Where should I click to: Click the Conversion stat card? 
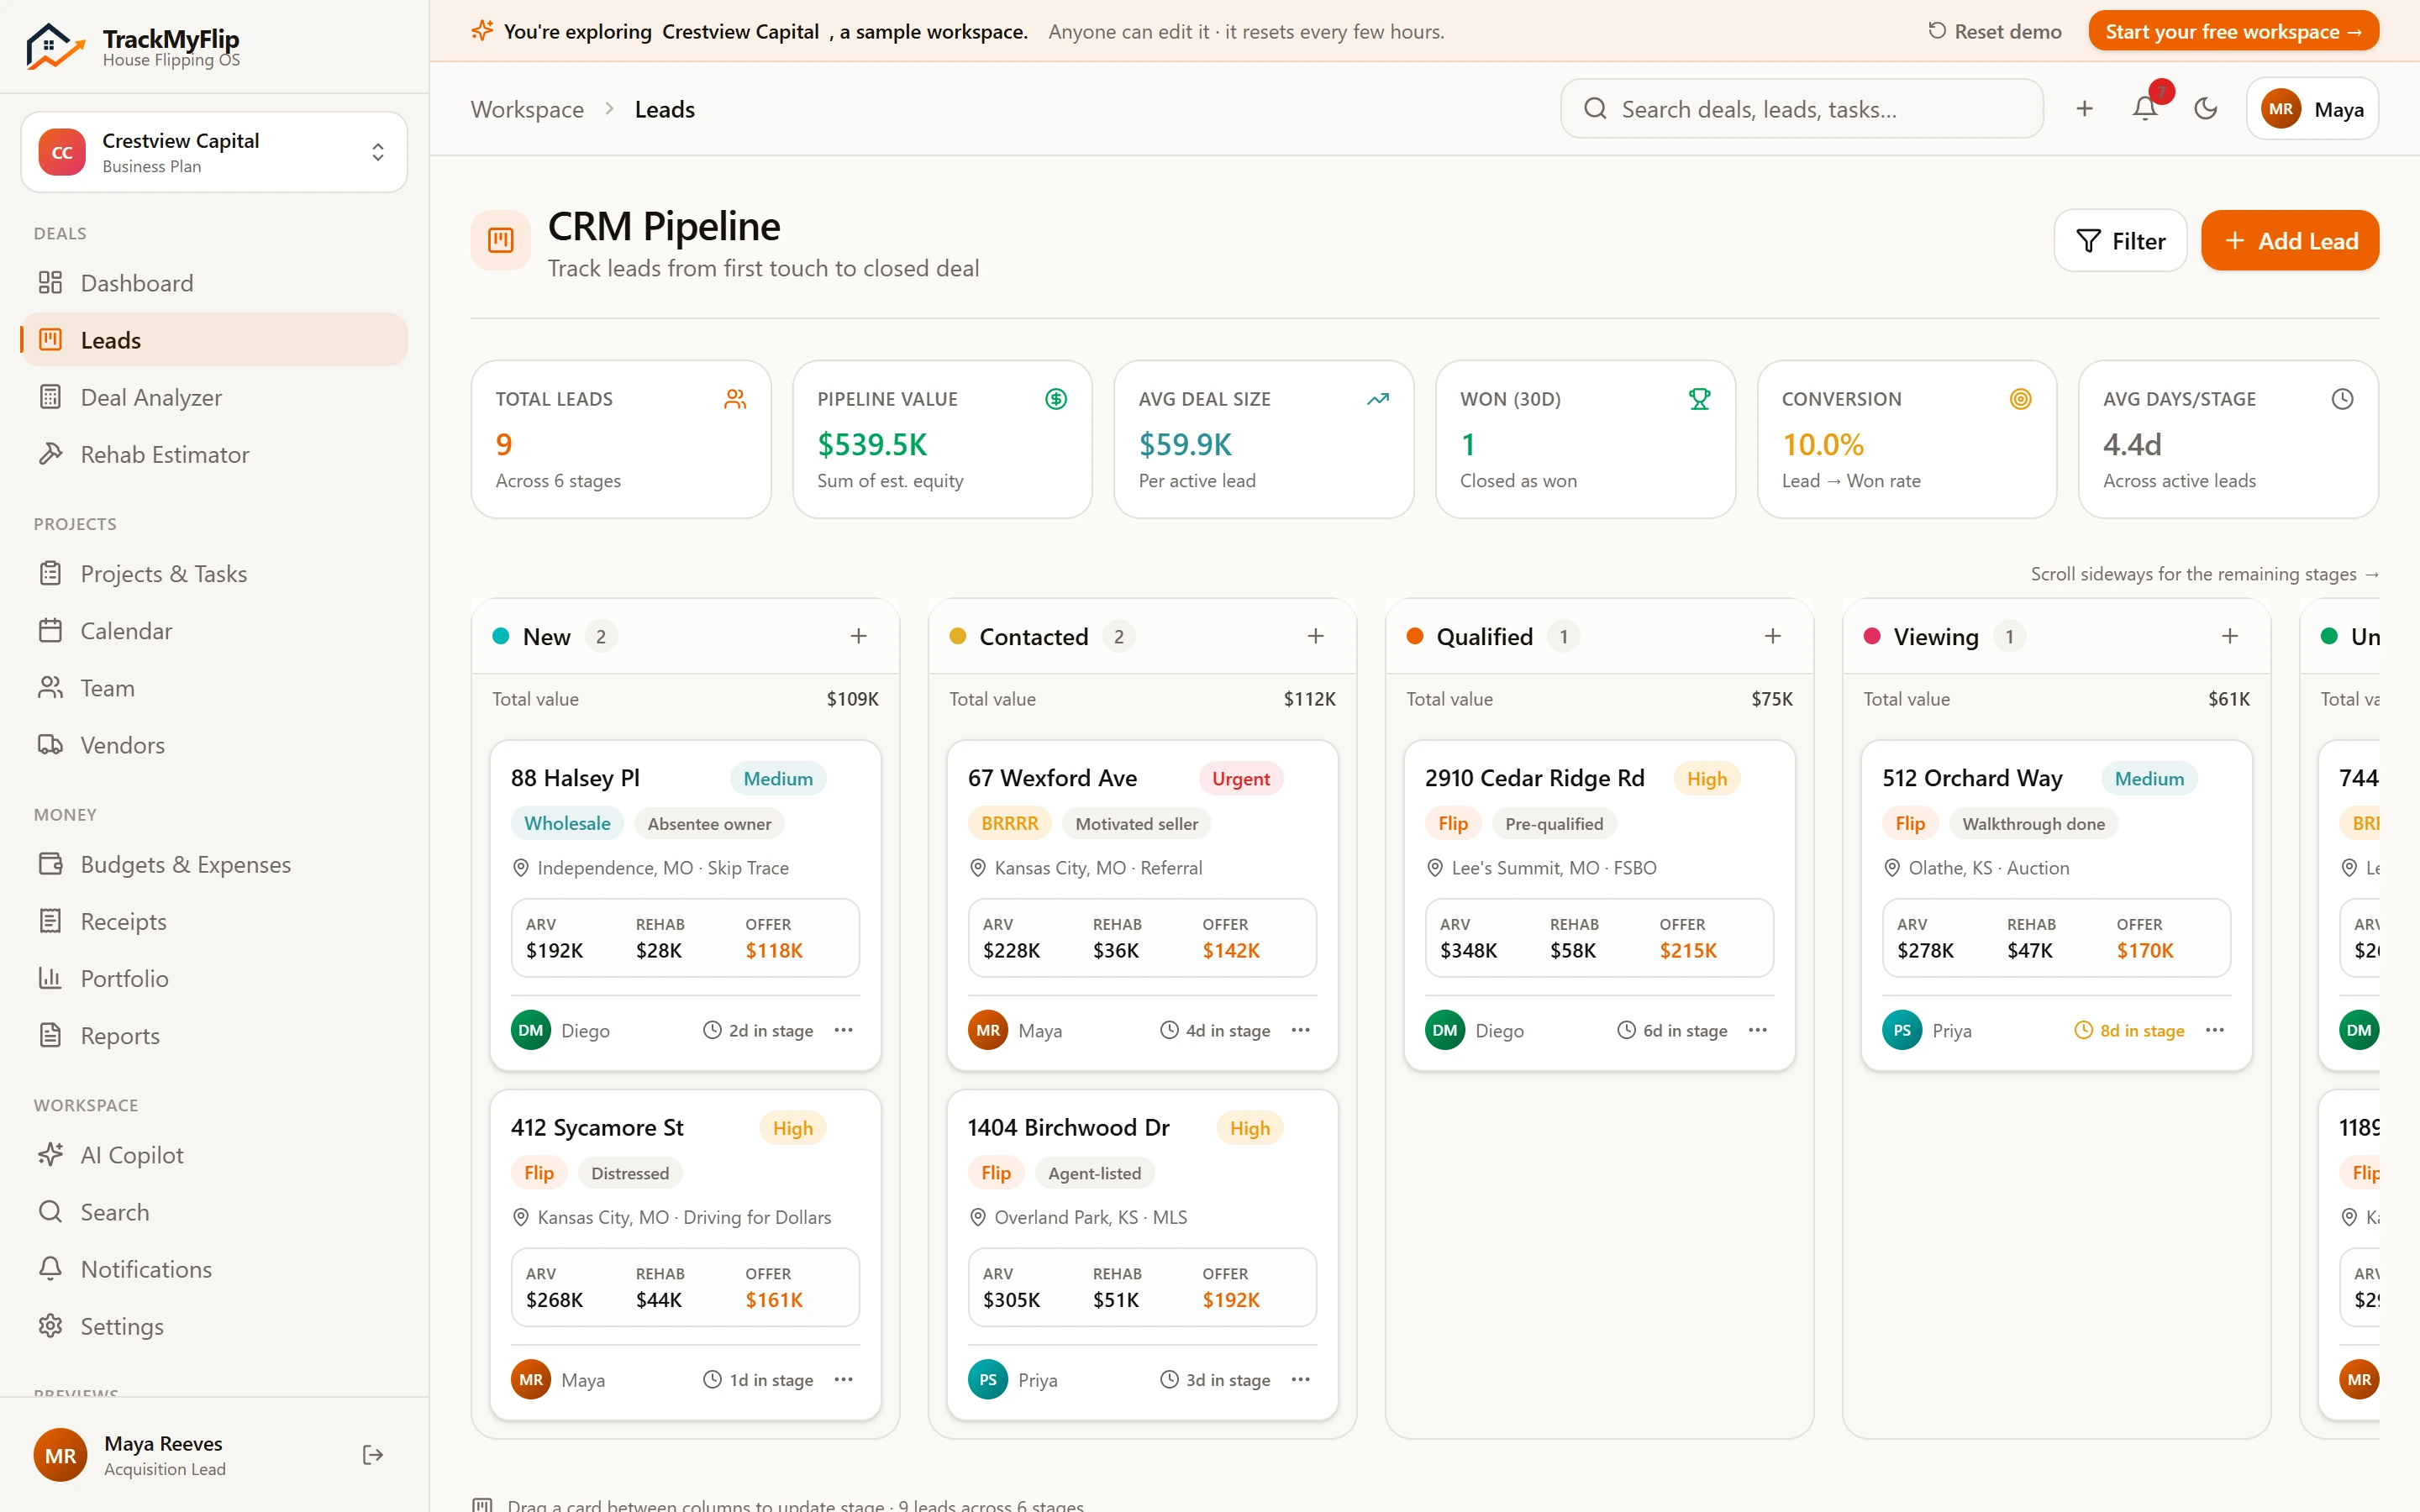[1906, 439]
